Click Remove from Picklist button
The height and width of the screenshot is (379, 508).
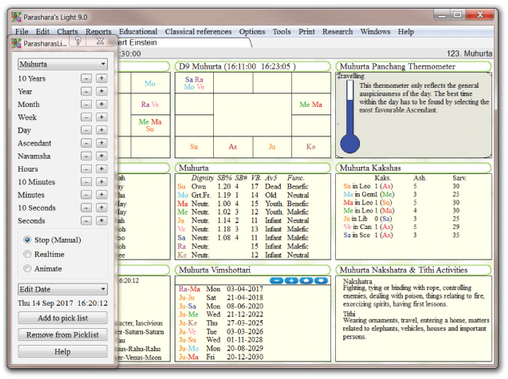[x=63, y=335]
